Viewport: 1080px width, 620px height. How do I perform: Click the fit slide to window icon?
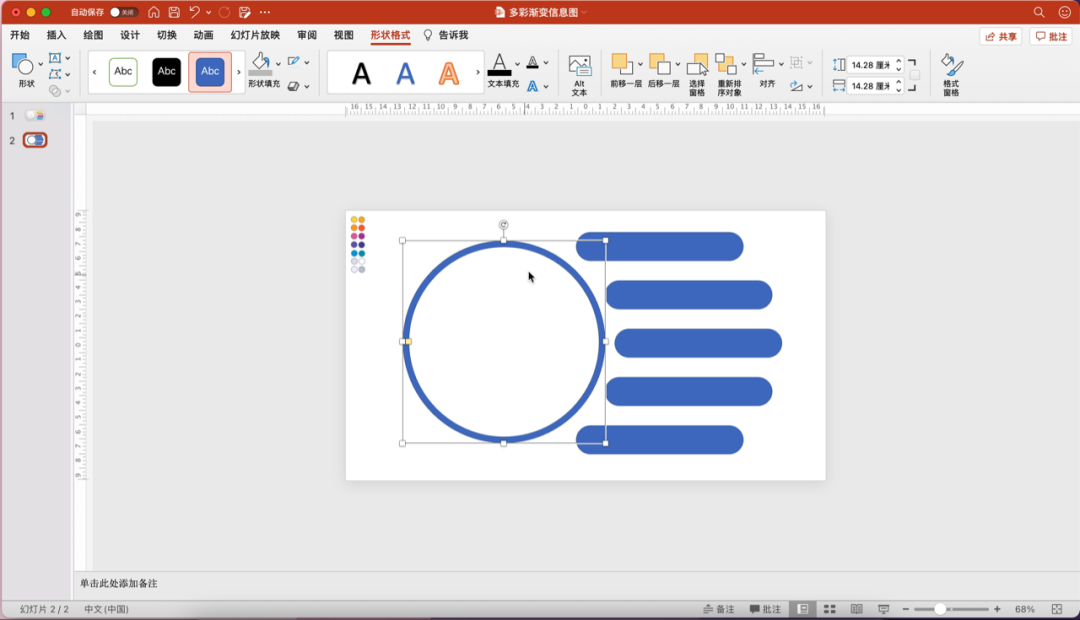(x=1057, y=609)
